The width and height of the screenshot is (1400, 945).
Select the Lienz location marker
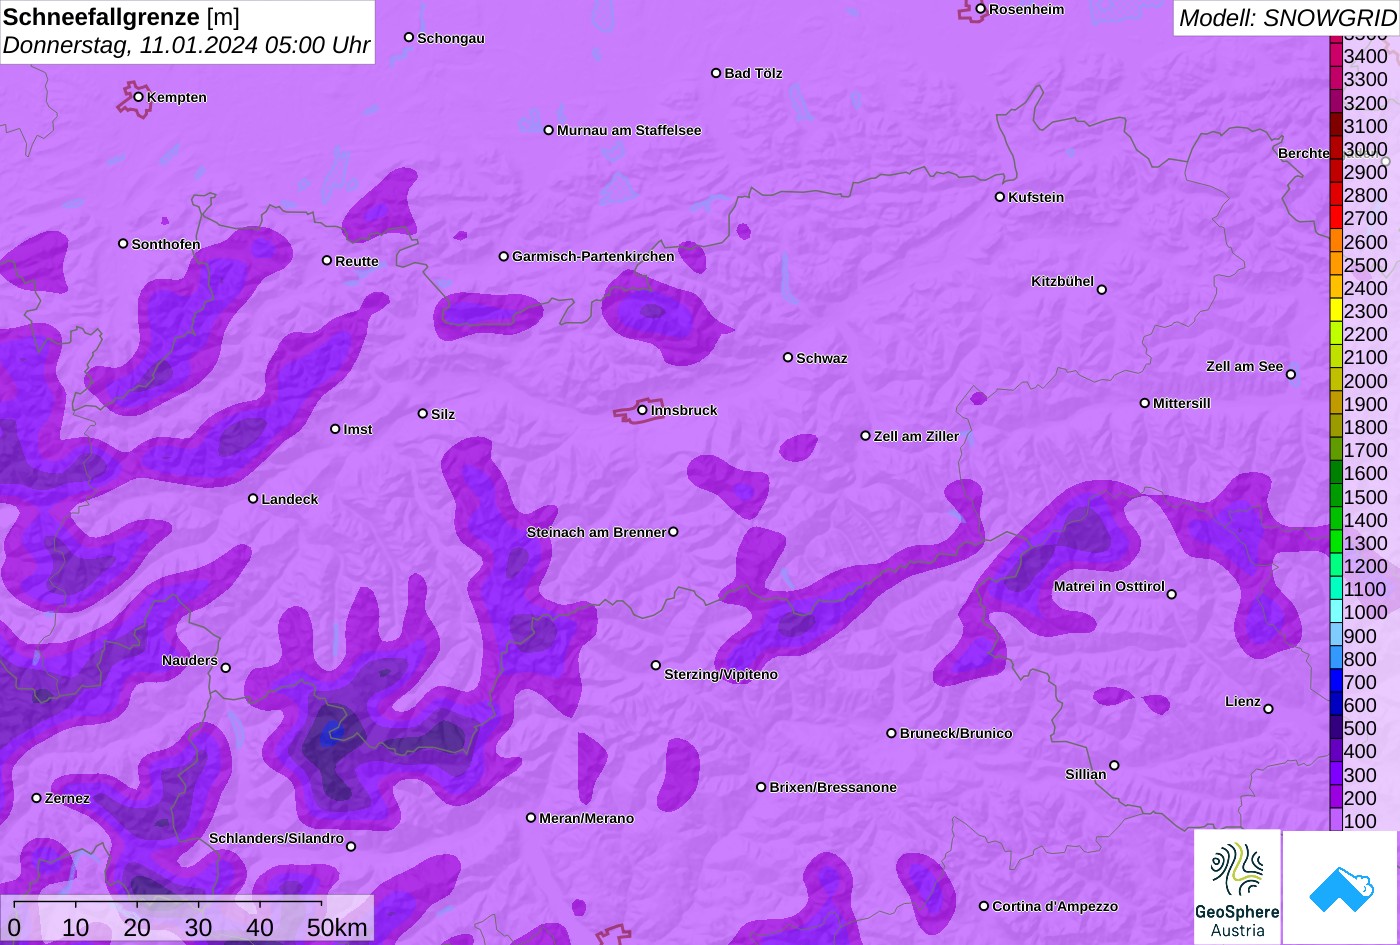tap(1268, 709)
